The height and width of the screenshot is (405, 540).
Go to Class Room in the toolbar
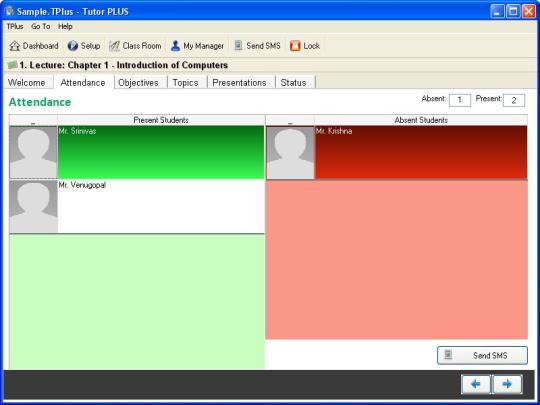click(x=135, y=46)
